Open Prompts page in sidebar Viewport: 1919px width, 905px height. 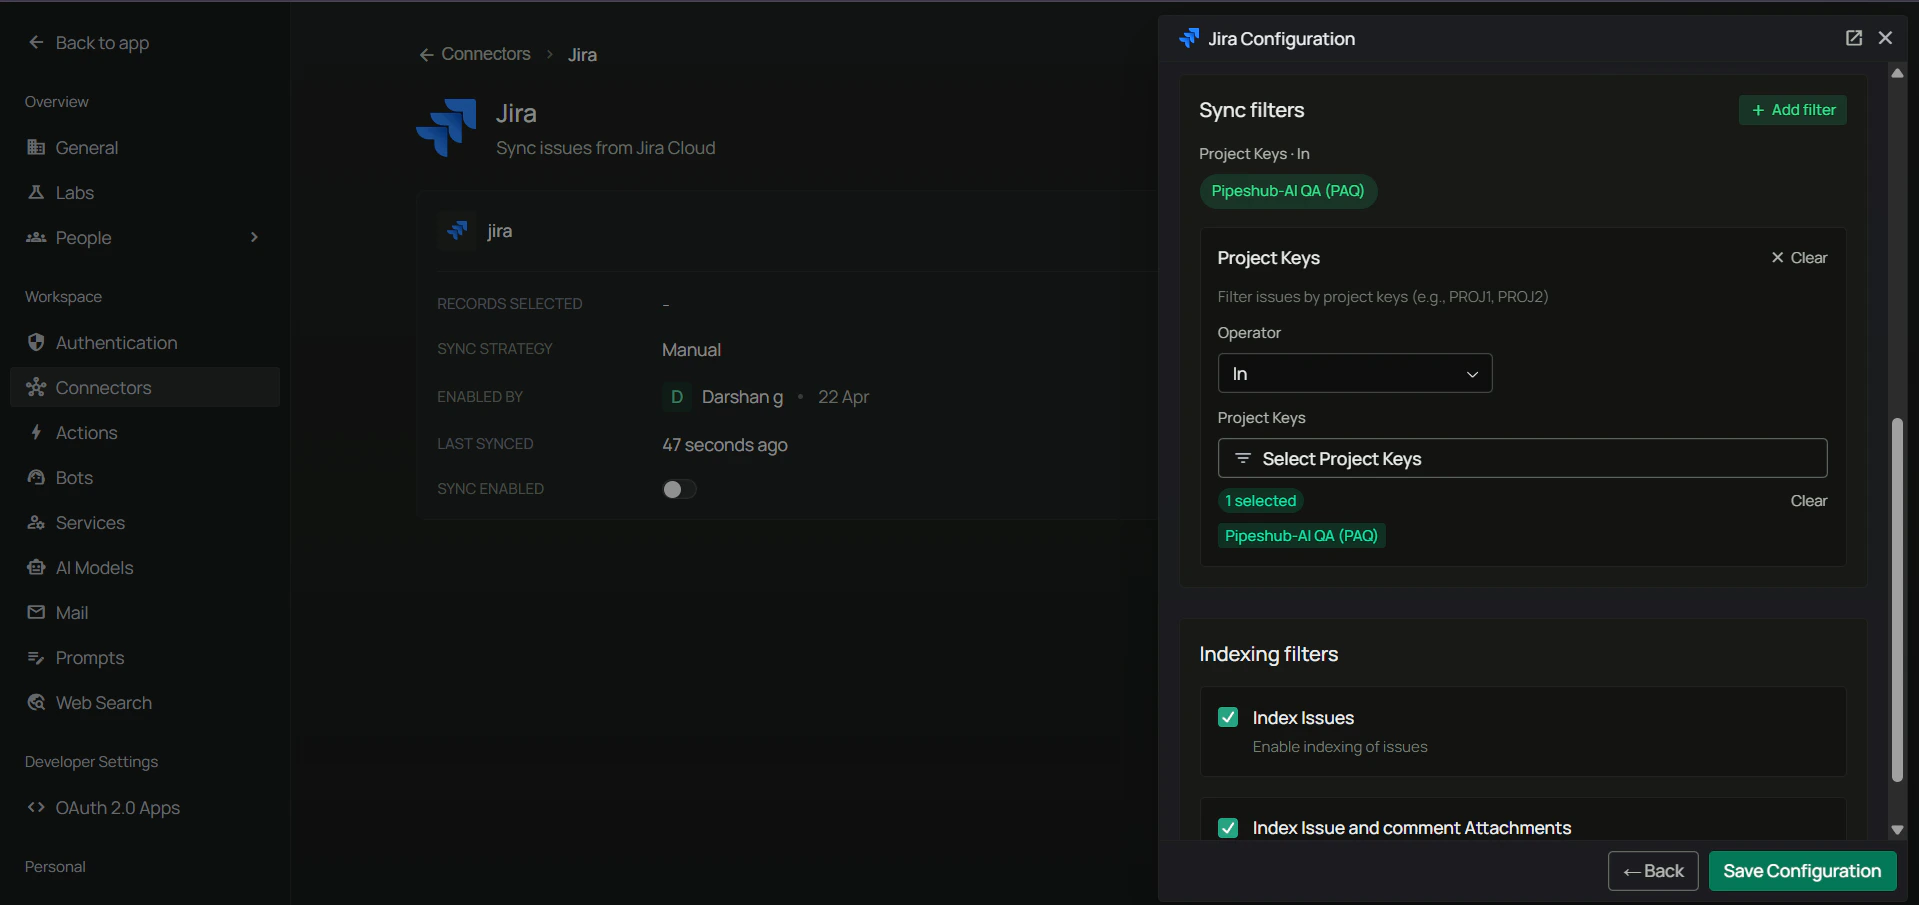click(x=145, y=657)
